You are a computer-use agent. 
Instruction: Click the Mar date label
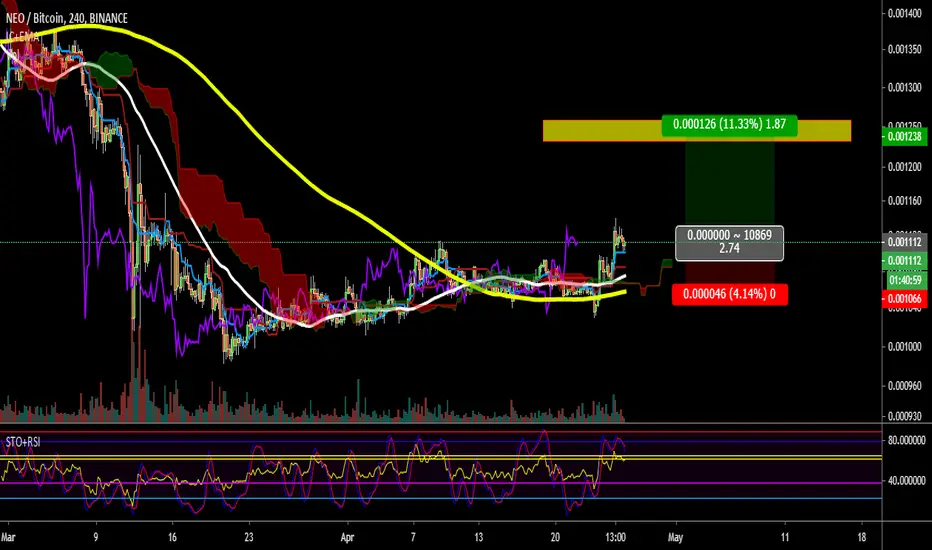8,537
